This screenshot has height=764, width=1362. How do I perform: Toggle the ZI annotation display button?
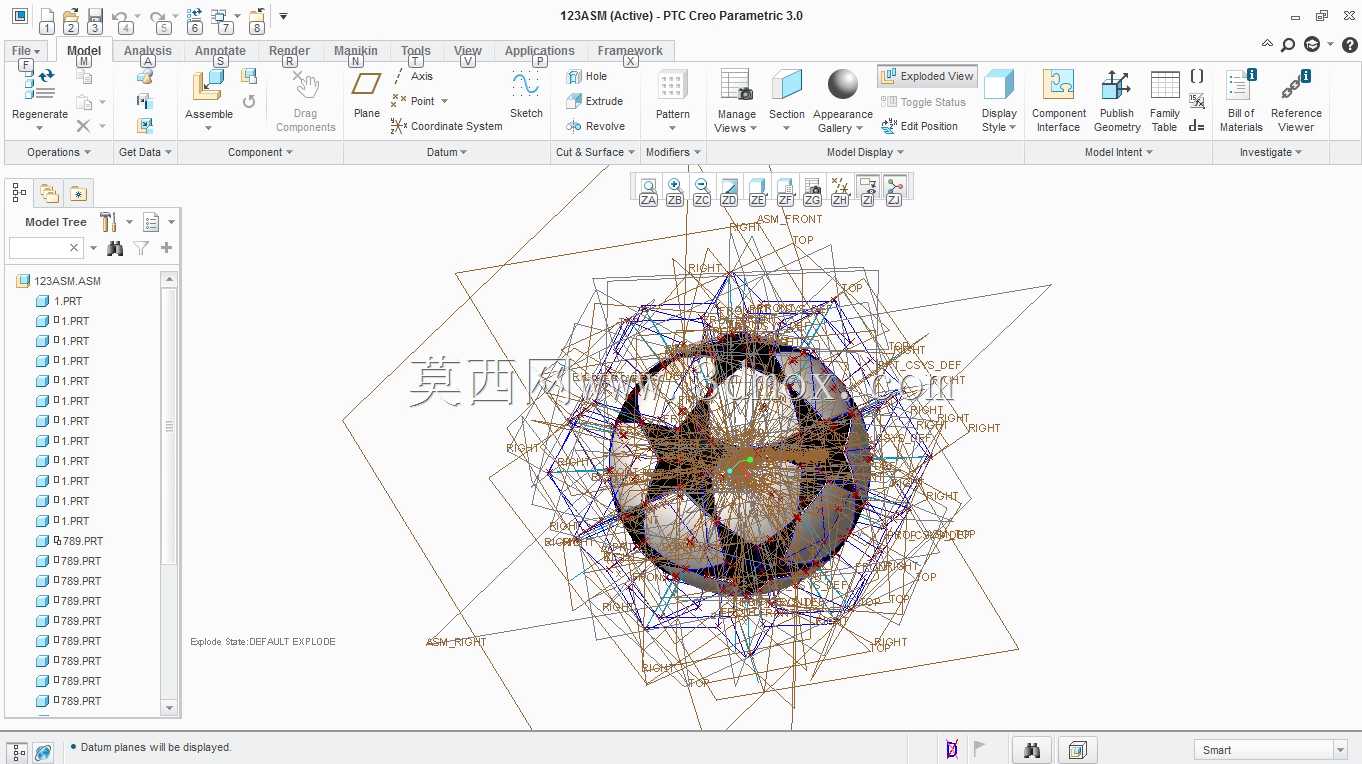[x=867, y=186]
